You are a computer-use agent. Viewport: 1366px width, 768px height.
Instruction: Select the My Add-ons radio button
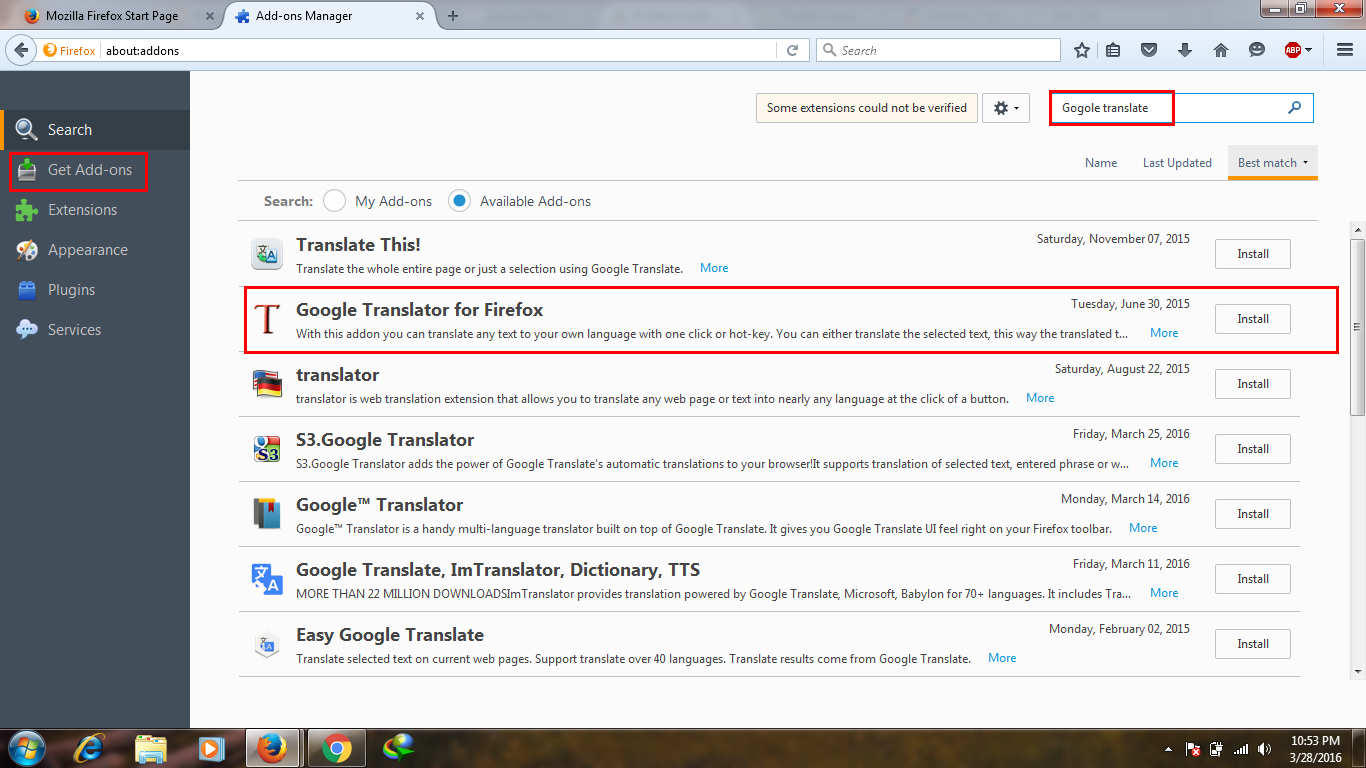[334, 201]
